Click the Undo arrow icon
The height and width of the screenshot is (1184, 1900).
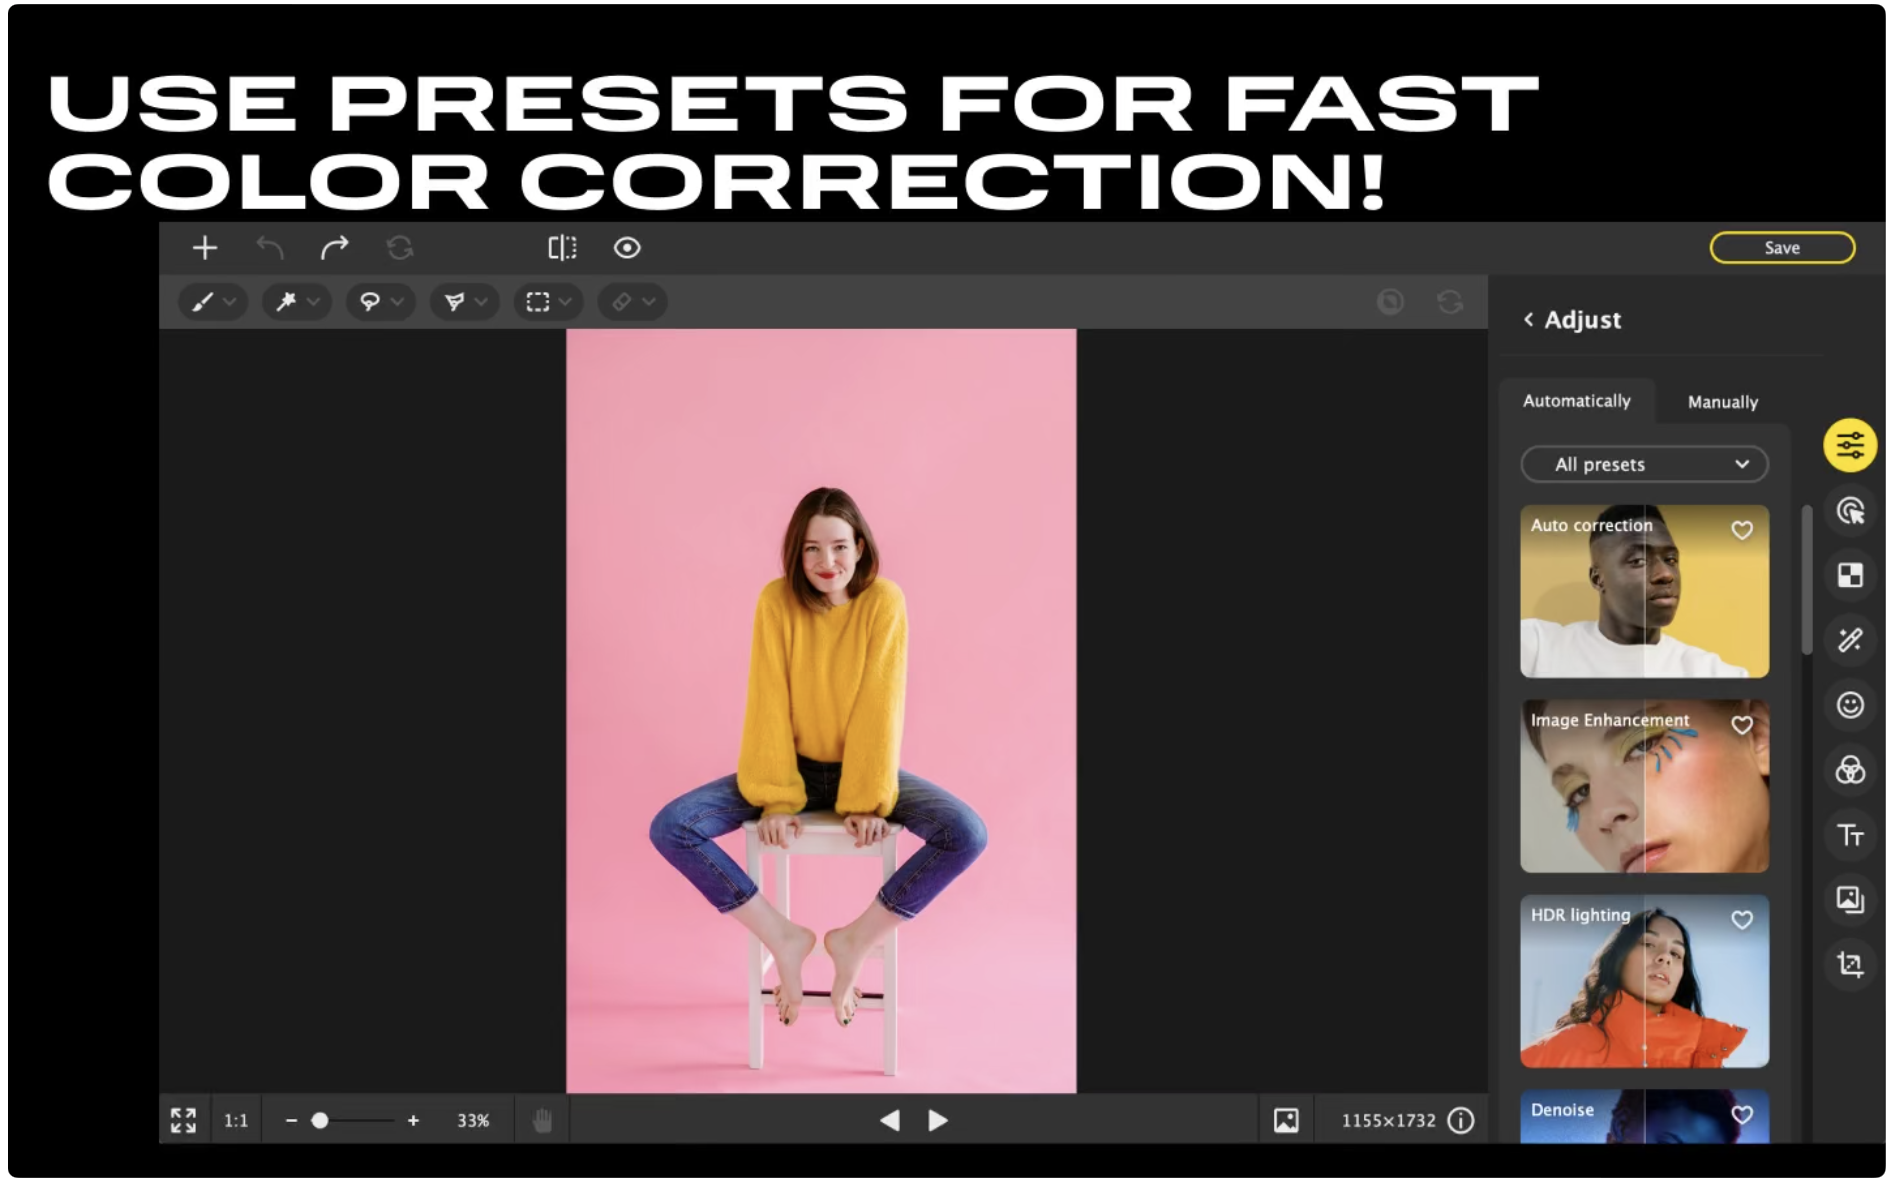[268, 247]
